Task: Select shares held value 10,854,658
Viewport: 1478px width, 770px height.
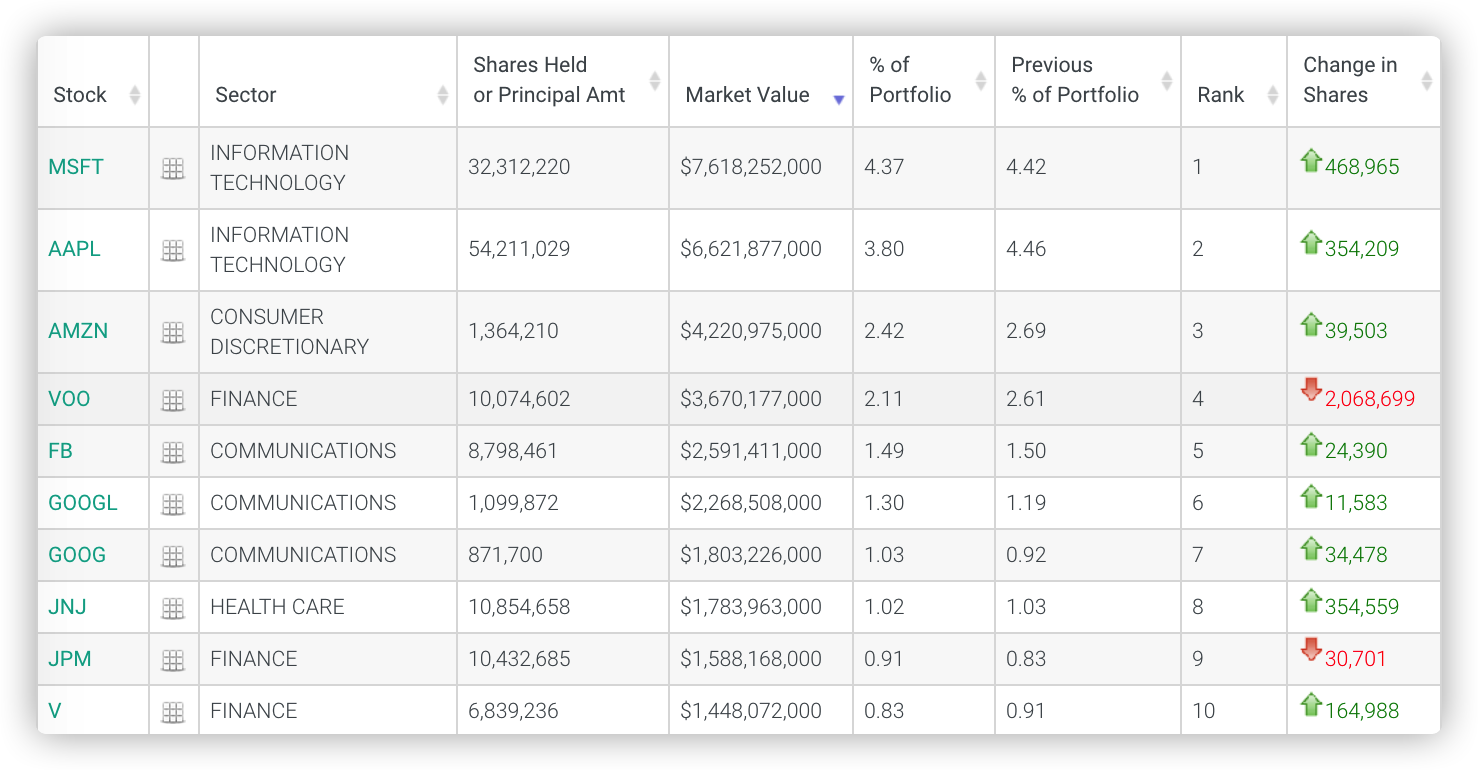Action: (x=519, y=607)
